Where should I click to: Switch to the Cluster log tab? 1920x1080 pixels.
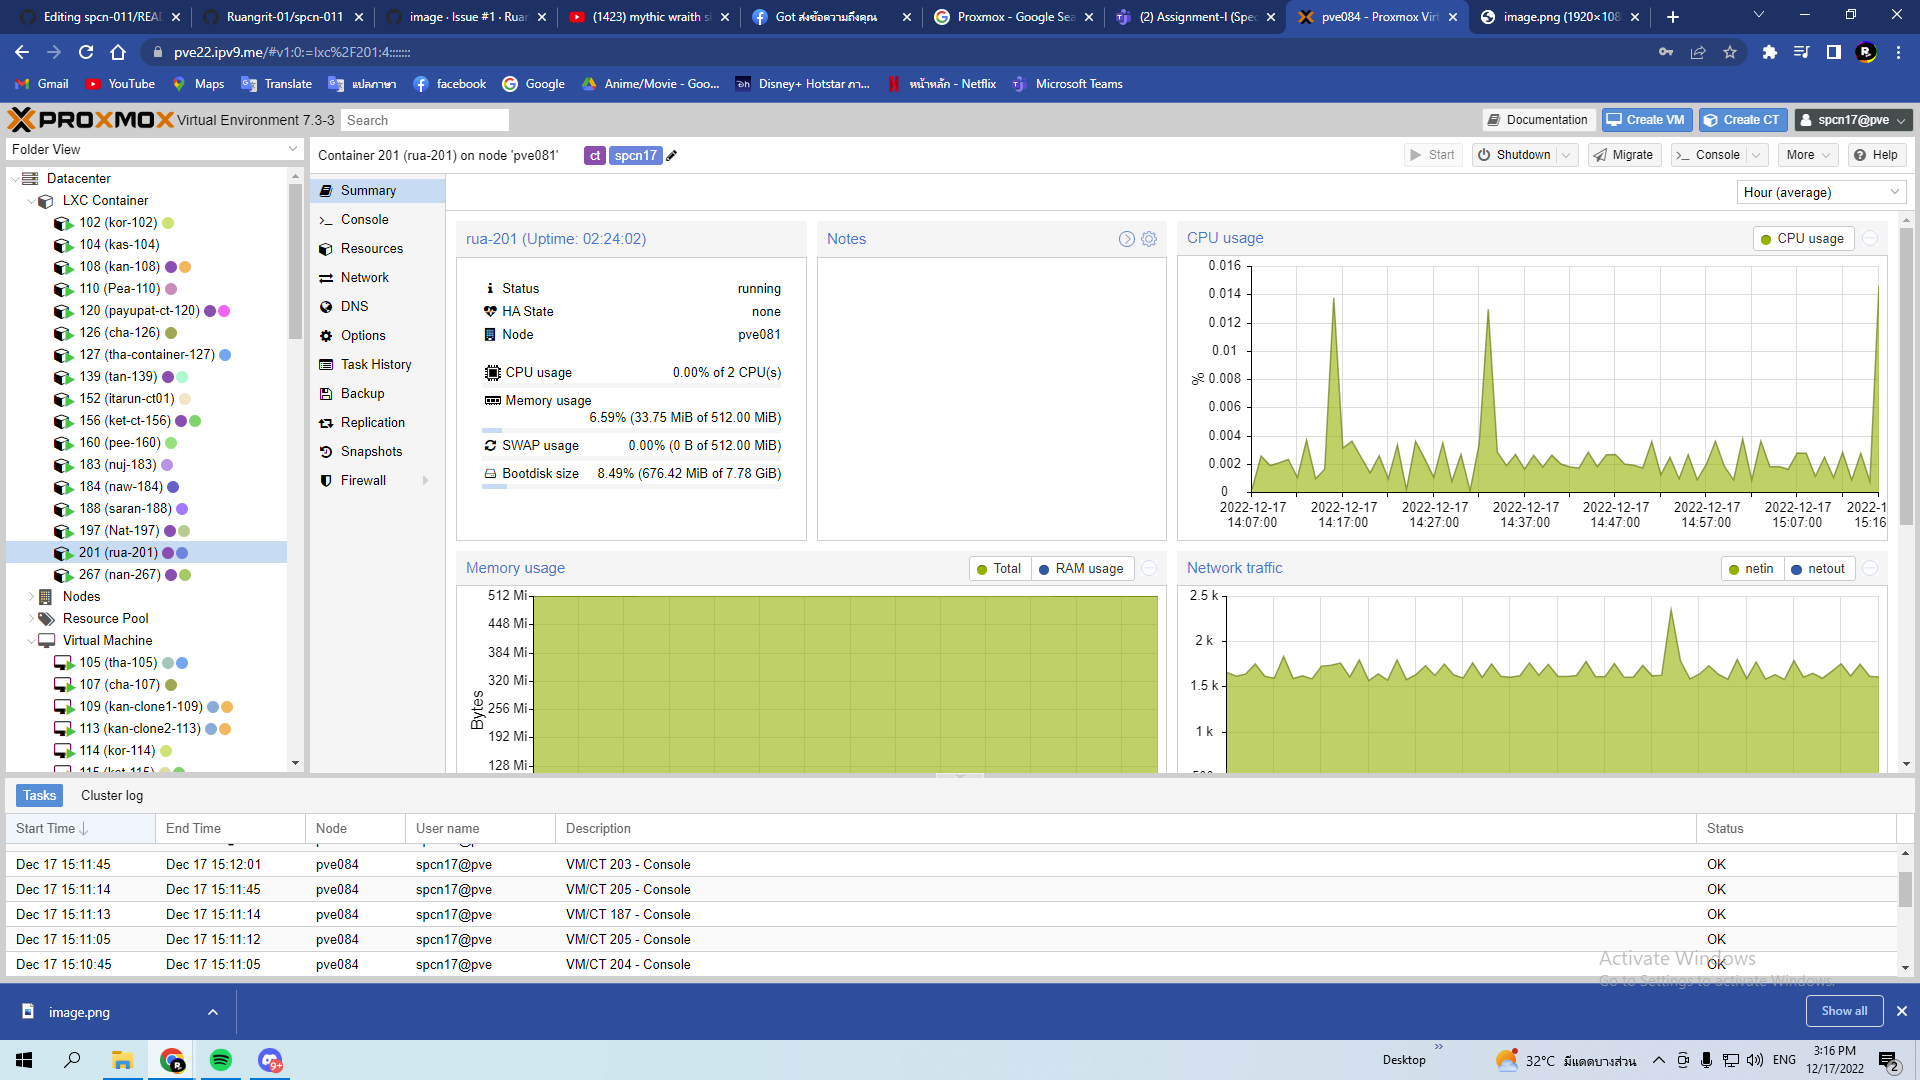112,796
